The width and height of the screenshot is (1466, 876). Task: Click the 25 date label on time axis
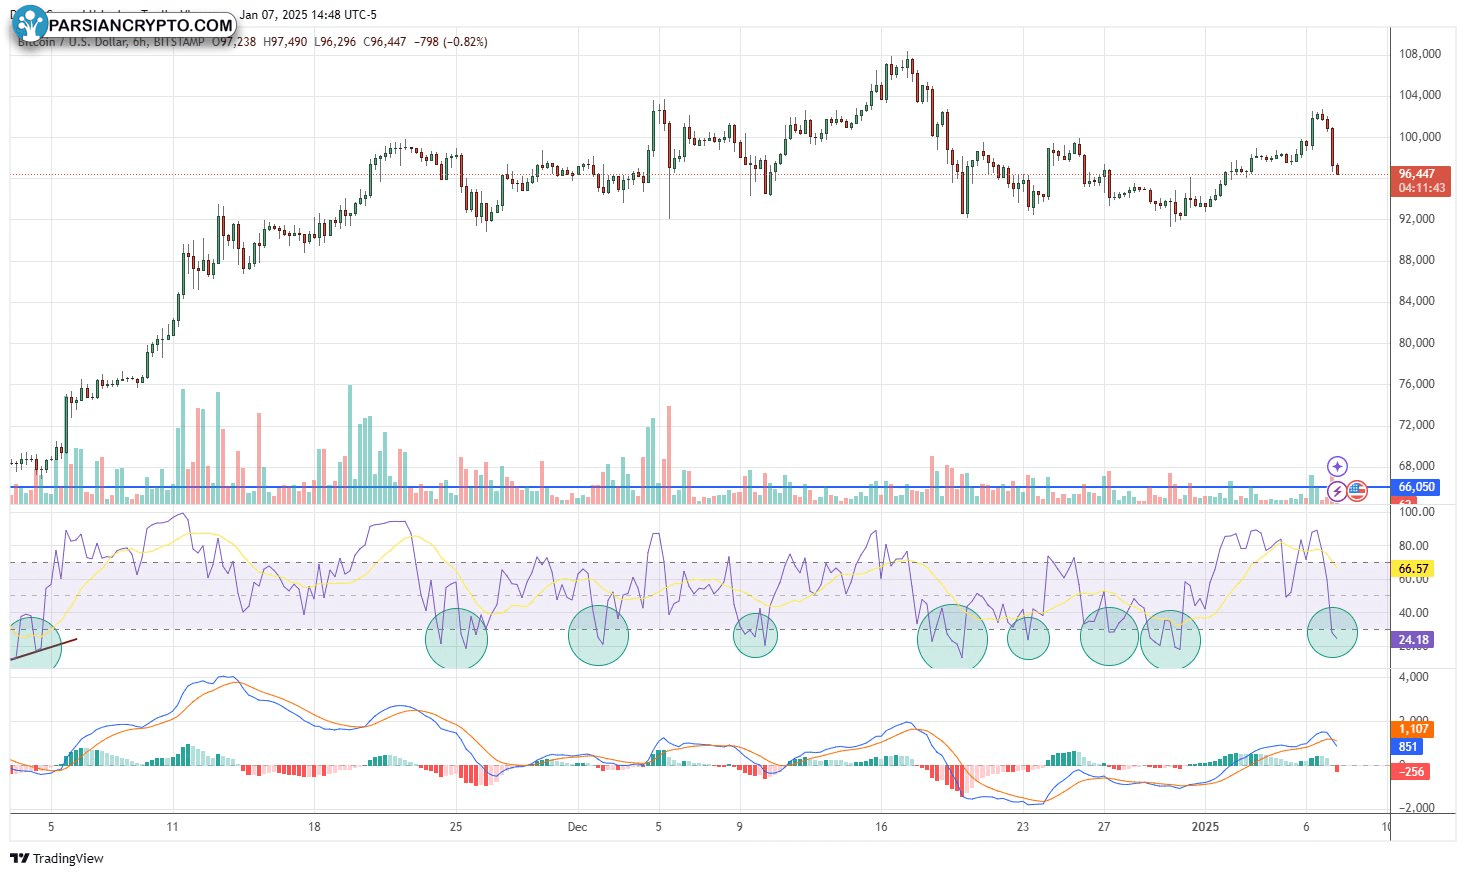[456, 827]
